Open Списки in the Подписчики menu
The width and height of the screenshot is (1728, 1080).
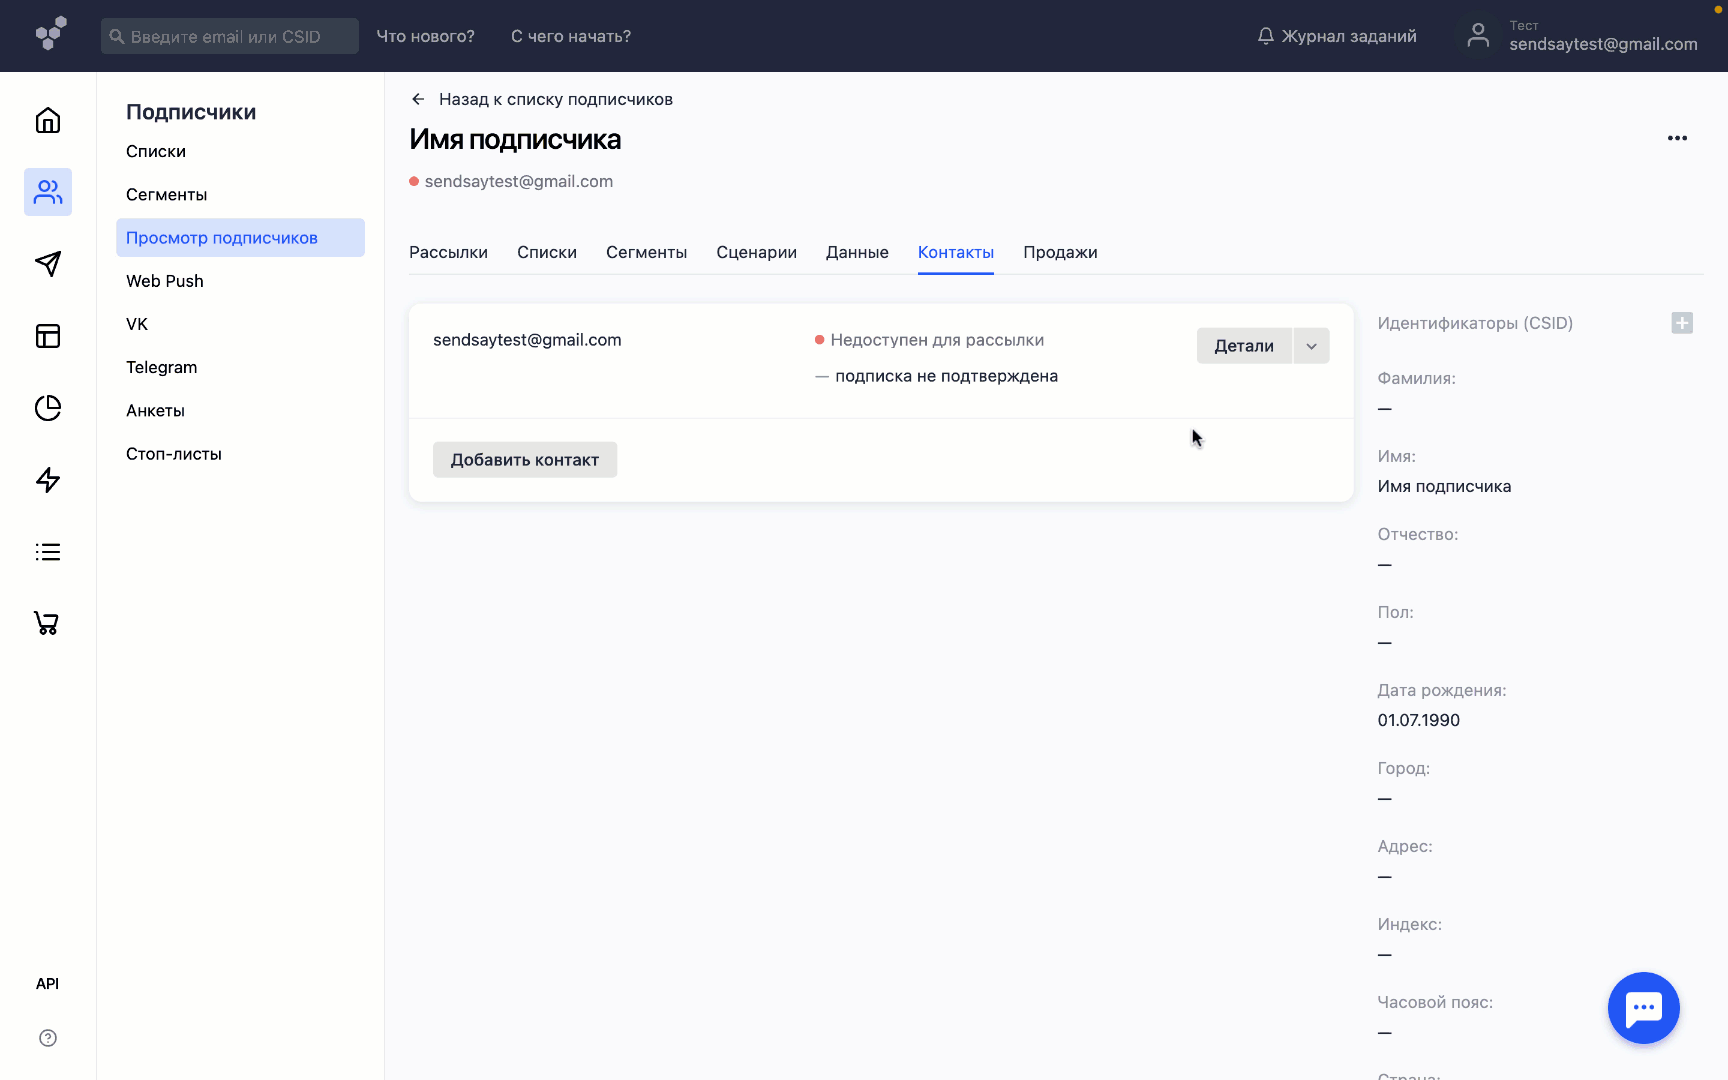(156, 151)
